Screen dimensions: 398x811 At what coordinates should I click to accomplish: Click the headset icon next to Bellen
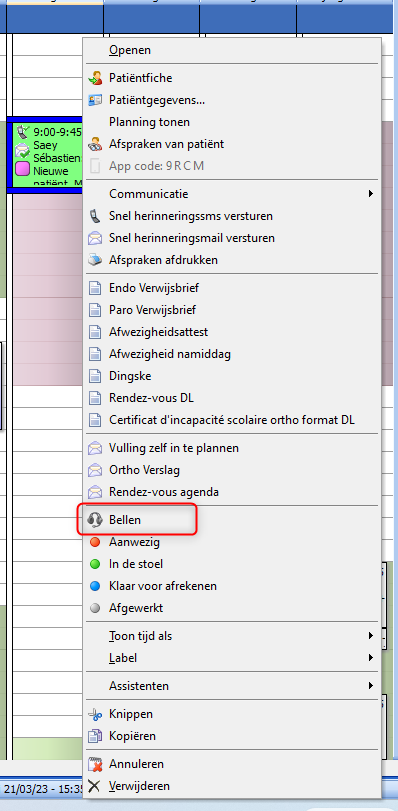click(95, 520)
